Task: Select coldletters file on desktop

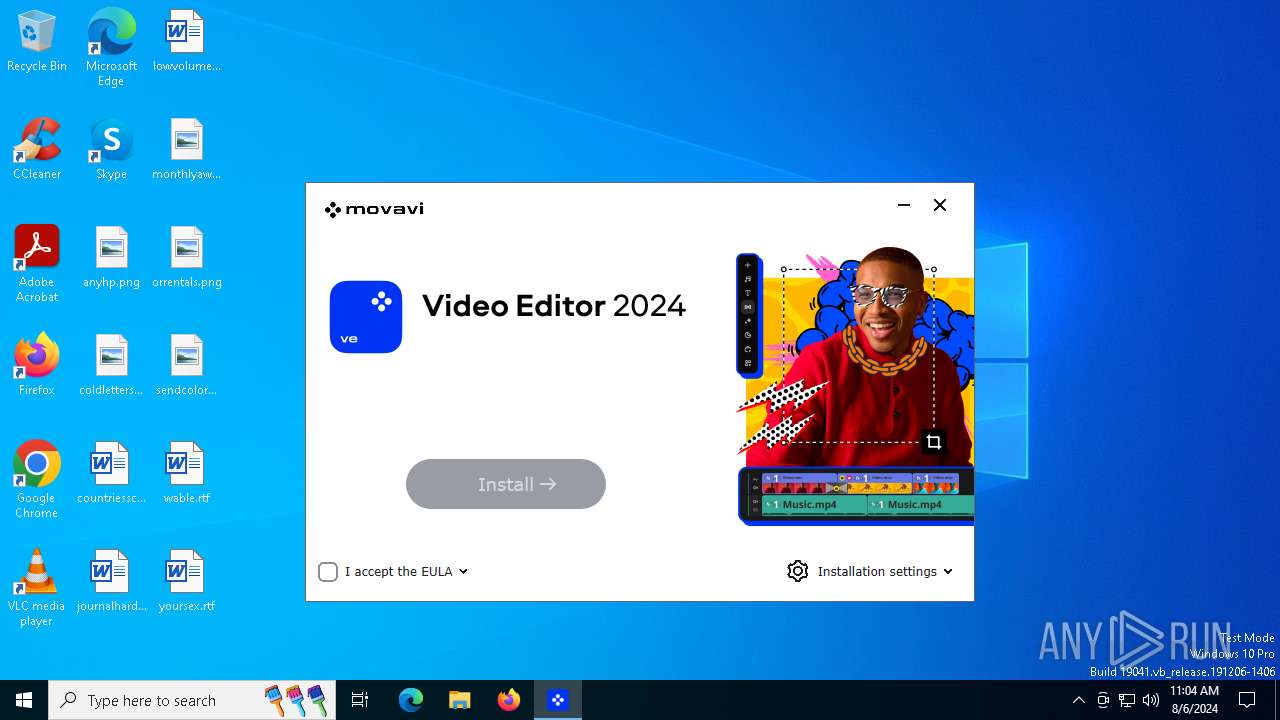Action: point(111,366)
